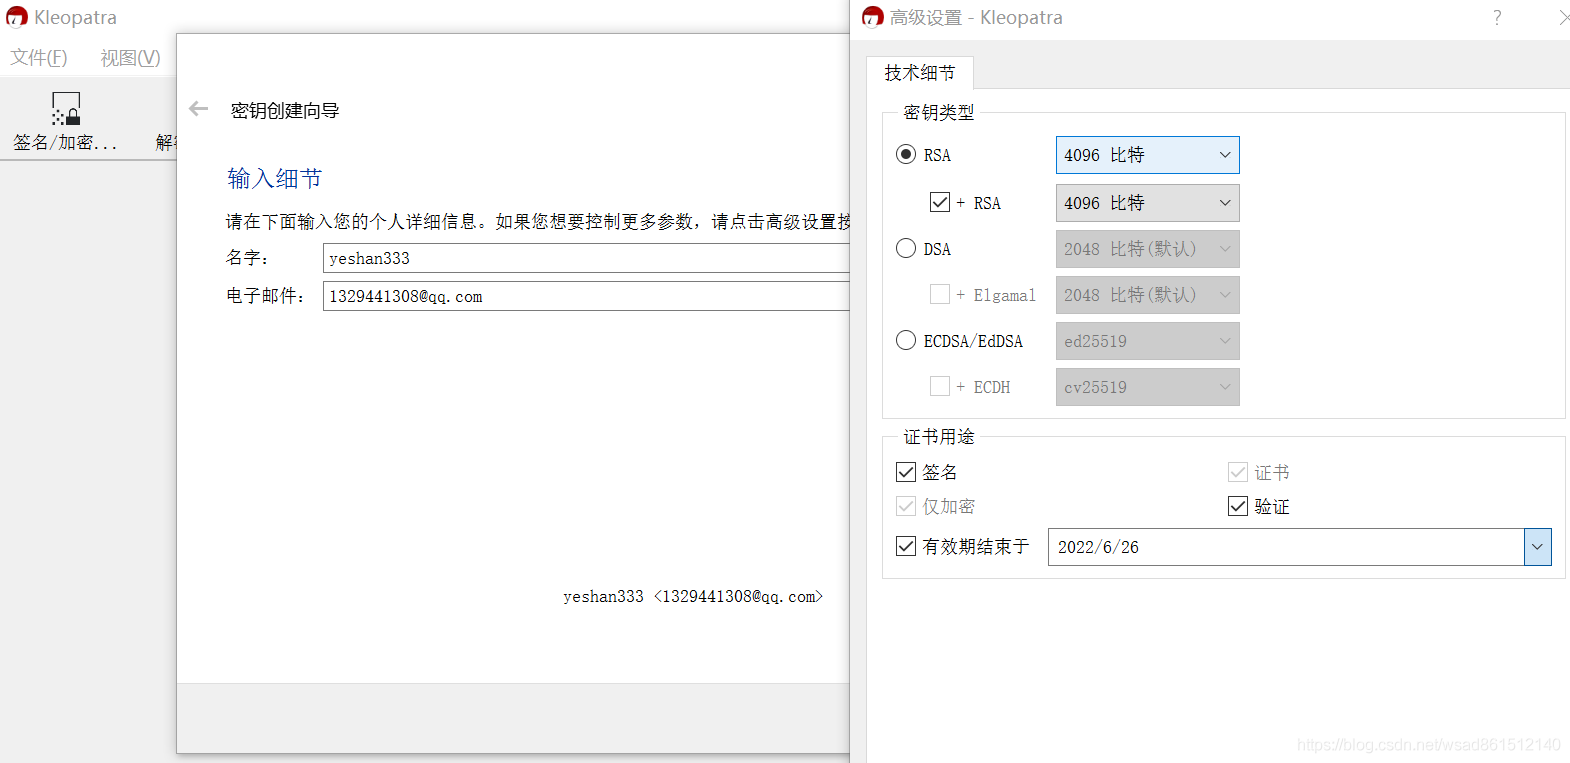Click the Kleopatra logo in the main window title
The image size is (1570, 763).
[16, 17]
